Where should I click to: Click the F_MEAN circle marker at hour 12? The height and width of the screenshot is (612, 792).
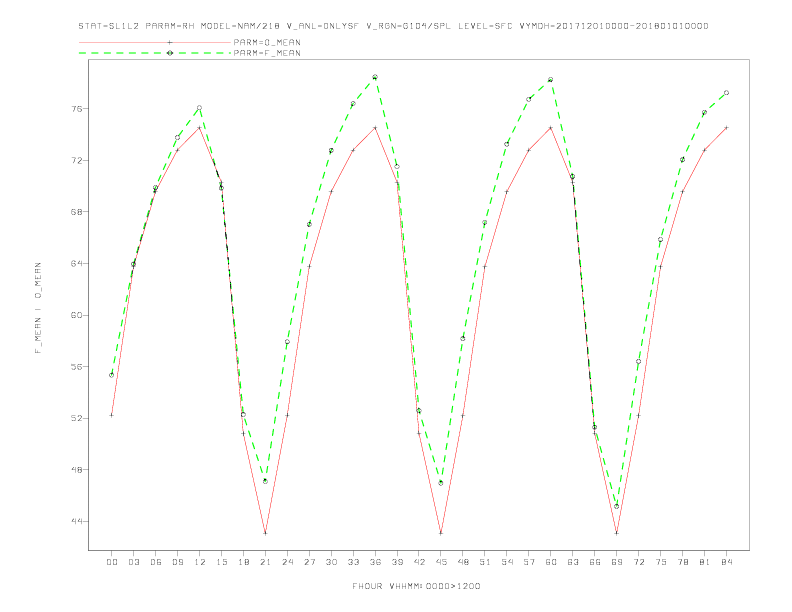200,108
